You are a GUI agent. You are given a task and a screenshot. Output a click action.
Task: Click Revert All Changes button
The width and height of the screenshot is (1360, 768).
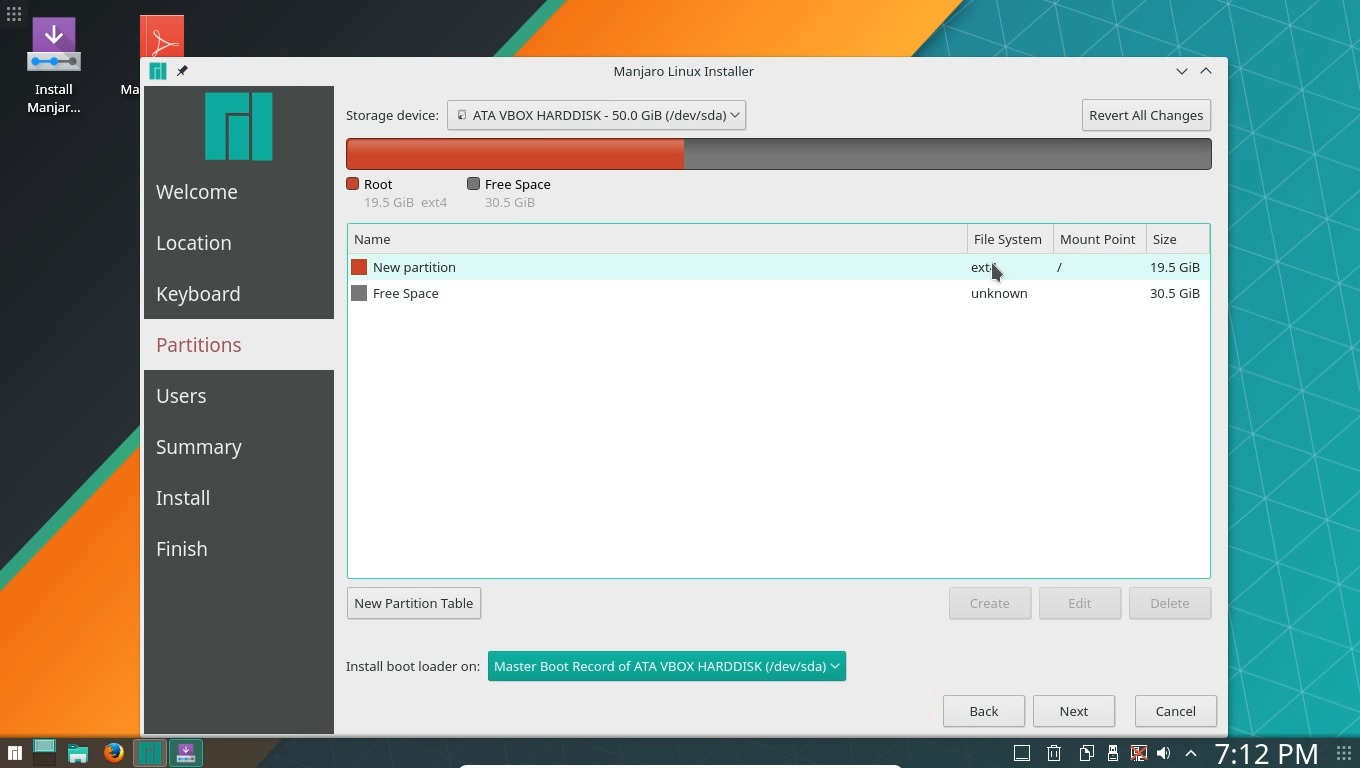click(1146, 115)
